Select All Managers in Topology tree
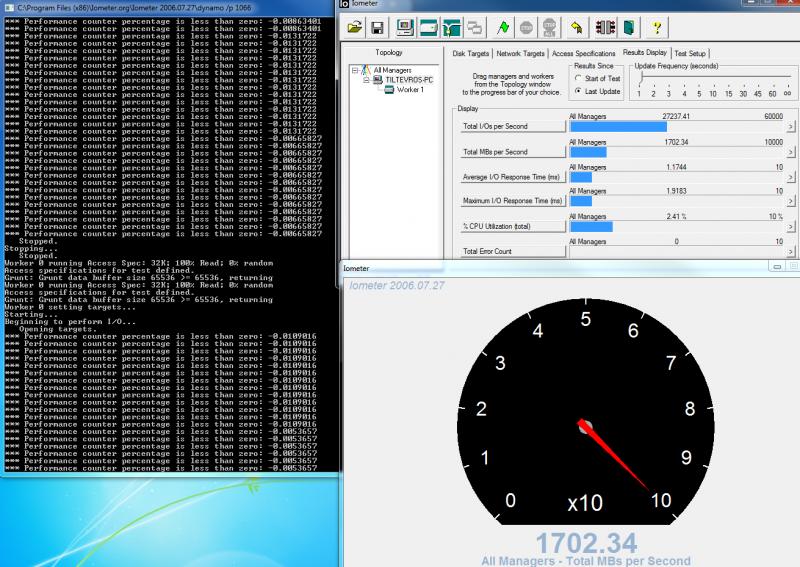This screenshot has height=567, width=800. click(x=392, y=70)
